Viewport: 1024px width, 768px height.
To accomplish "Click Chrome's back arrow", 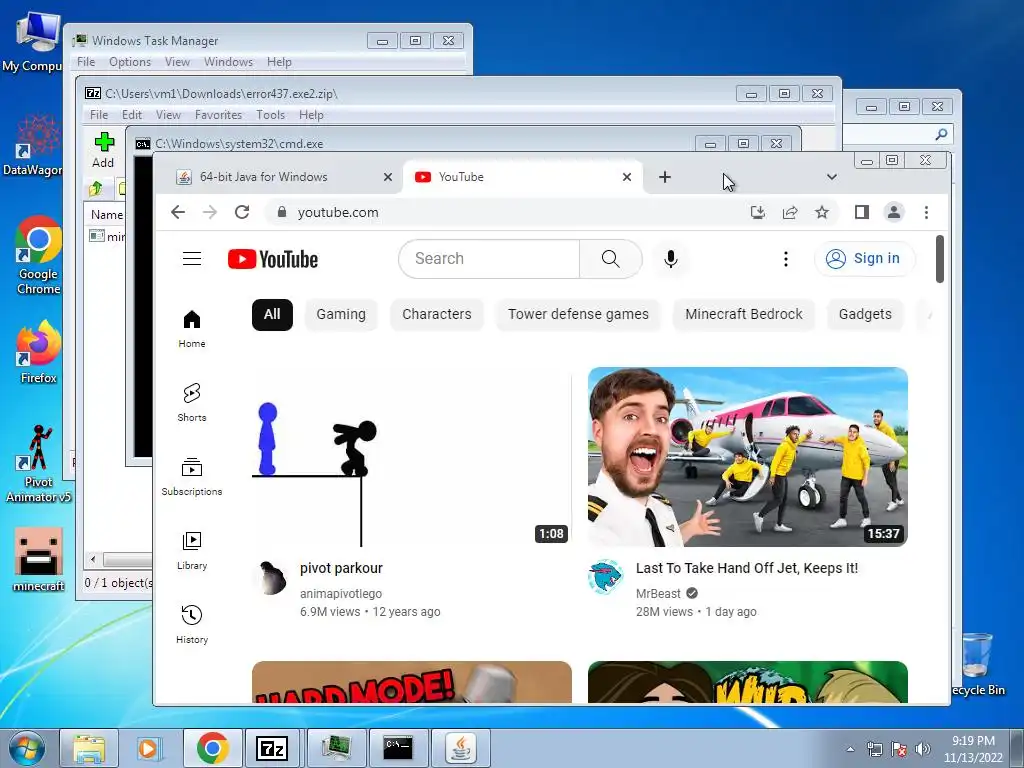I will tap(178, 212).
